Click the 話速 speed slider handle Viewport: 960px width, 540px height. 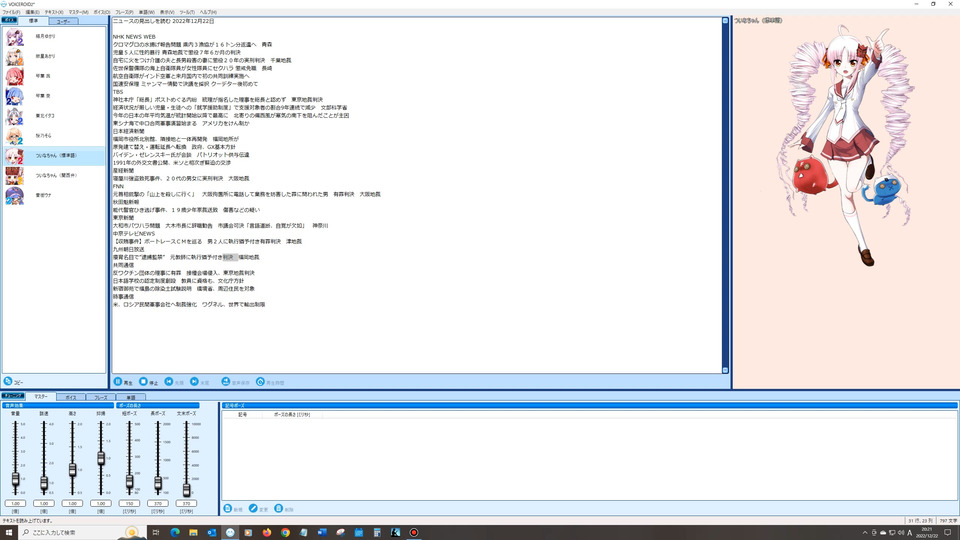44,483
